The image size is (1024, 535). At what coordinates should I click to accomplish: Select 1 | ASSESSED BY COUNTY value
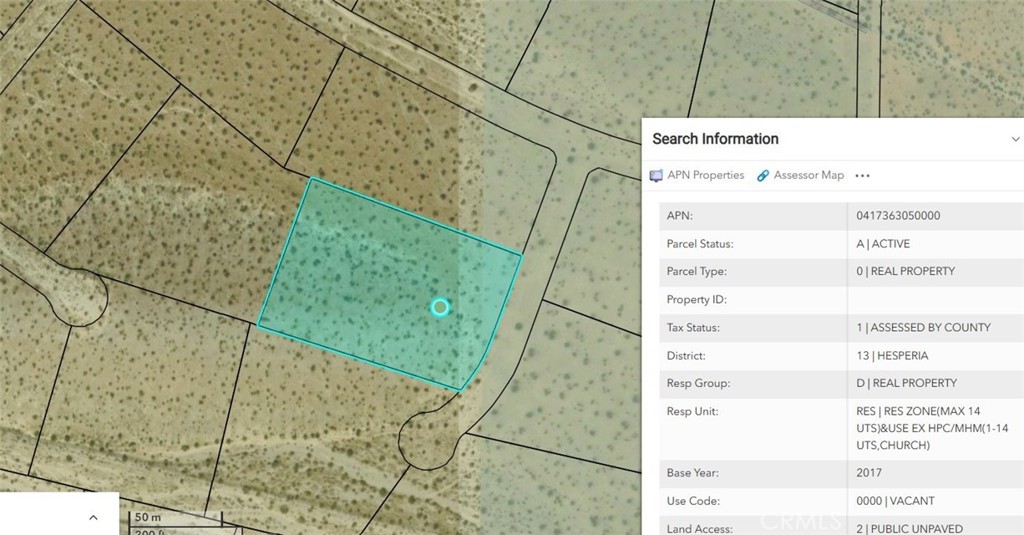click(923, 327)
